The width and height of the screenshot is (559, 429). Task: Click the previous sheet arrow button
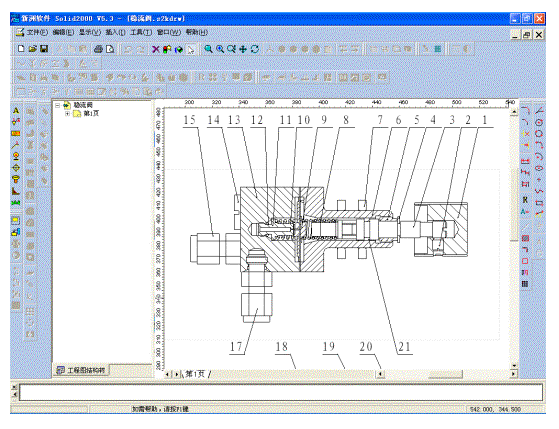(x=167, y=374)
